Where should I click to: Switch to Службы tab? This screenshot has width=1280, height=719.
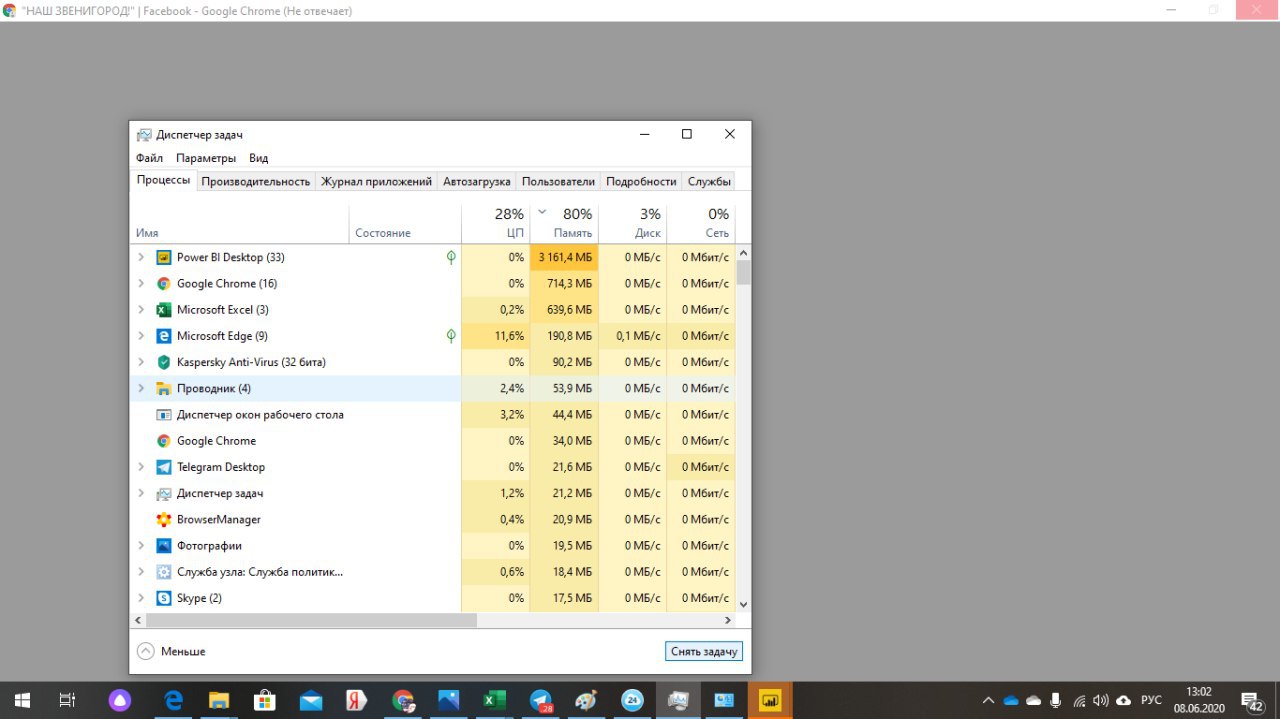point(709,181)
